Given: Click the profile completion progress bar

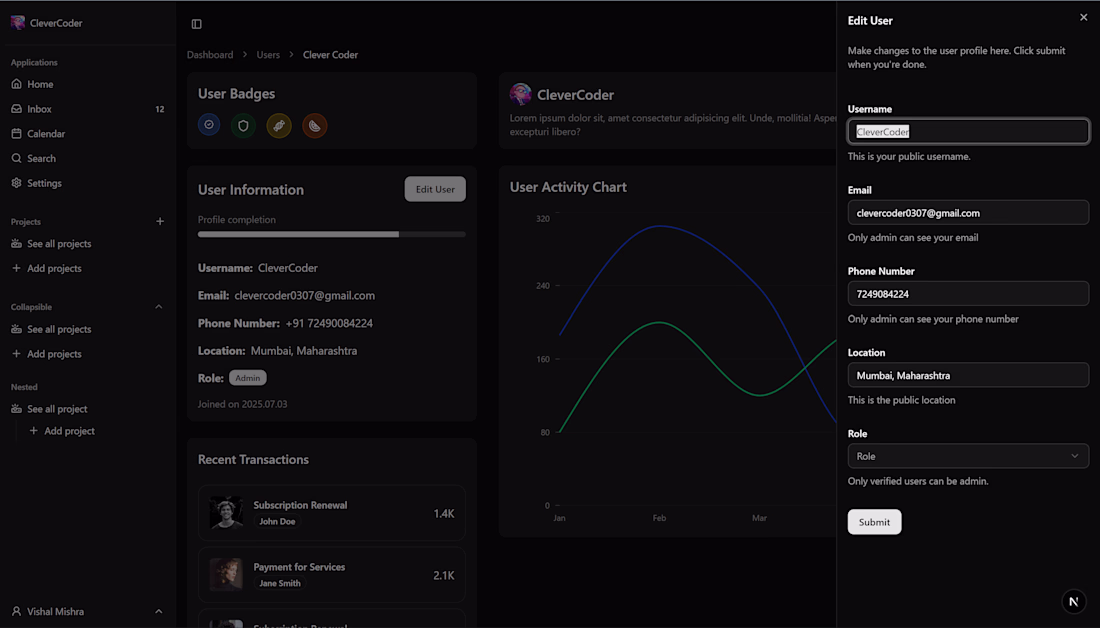Looking at the screenshot, I should coord(332,234).
